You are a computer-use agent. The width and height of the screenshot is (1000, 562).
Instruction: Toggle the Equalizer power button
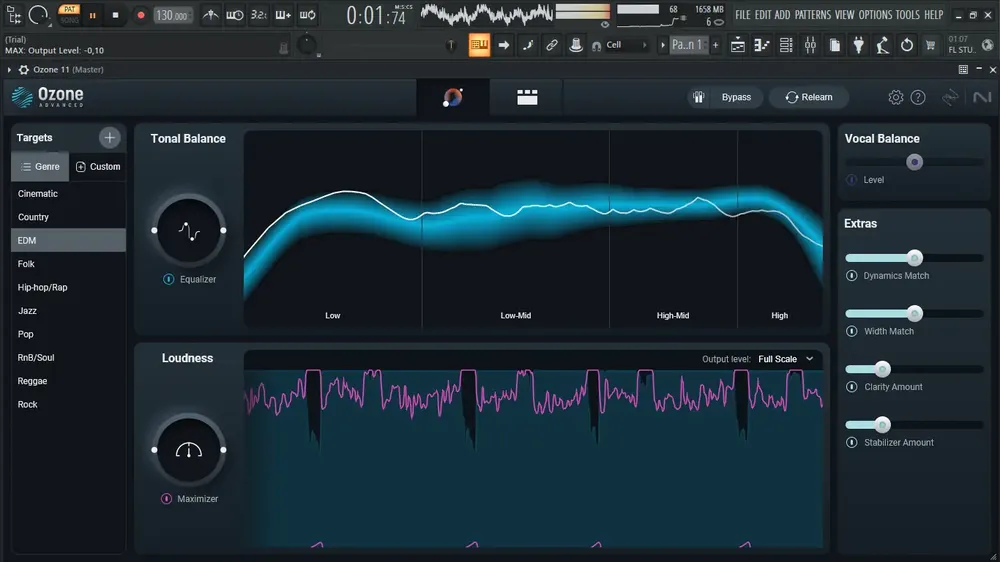[168, 279]
